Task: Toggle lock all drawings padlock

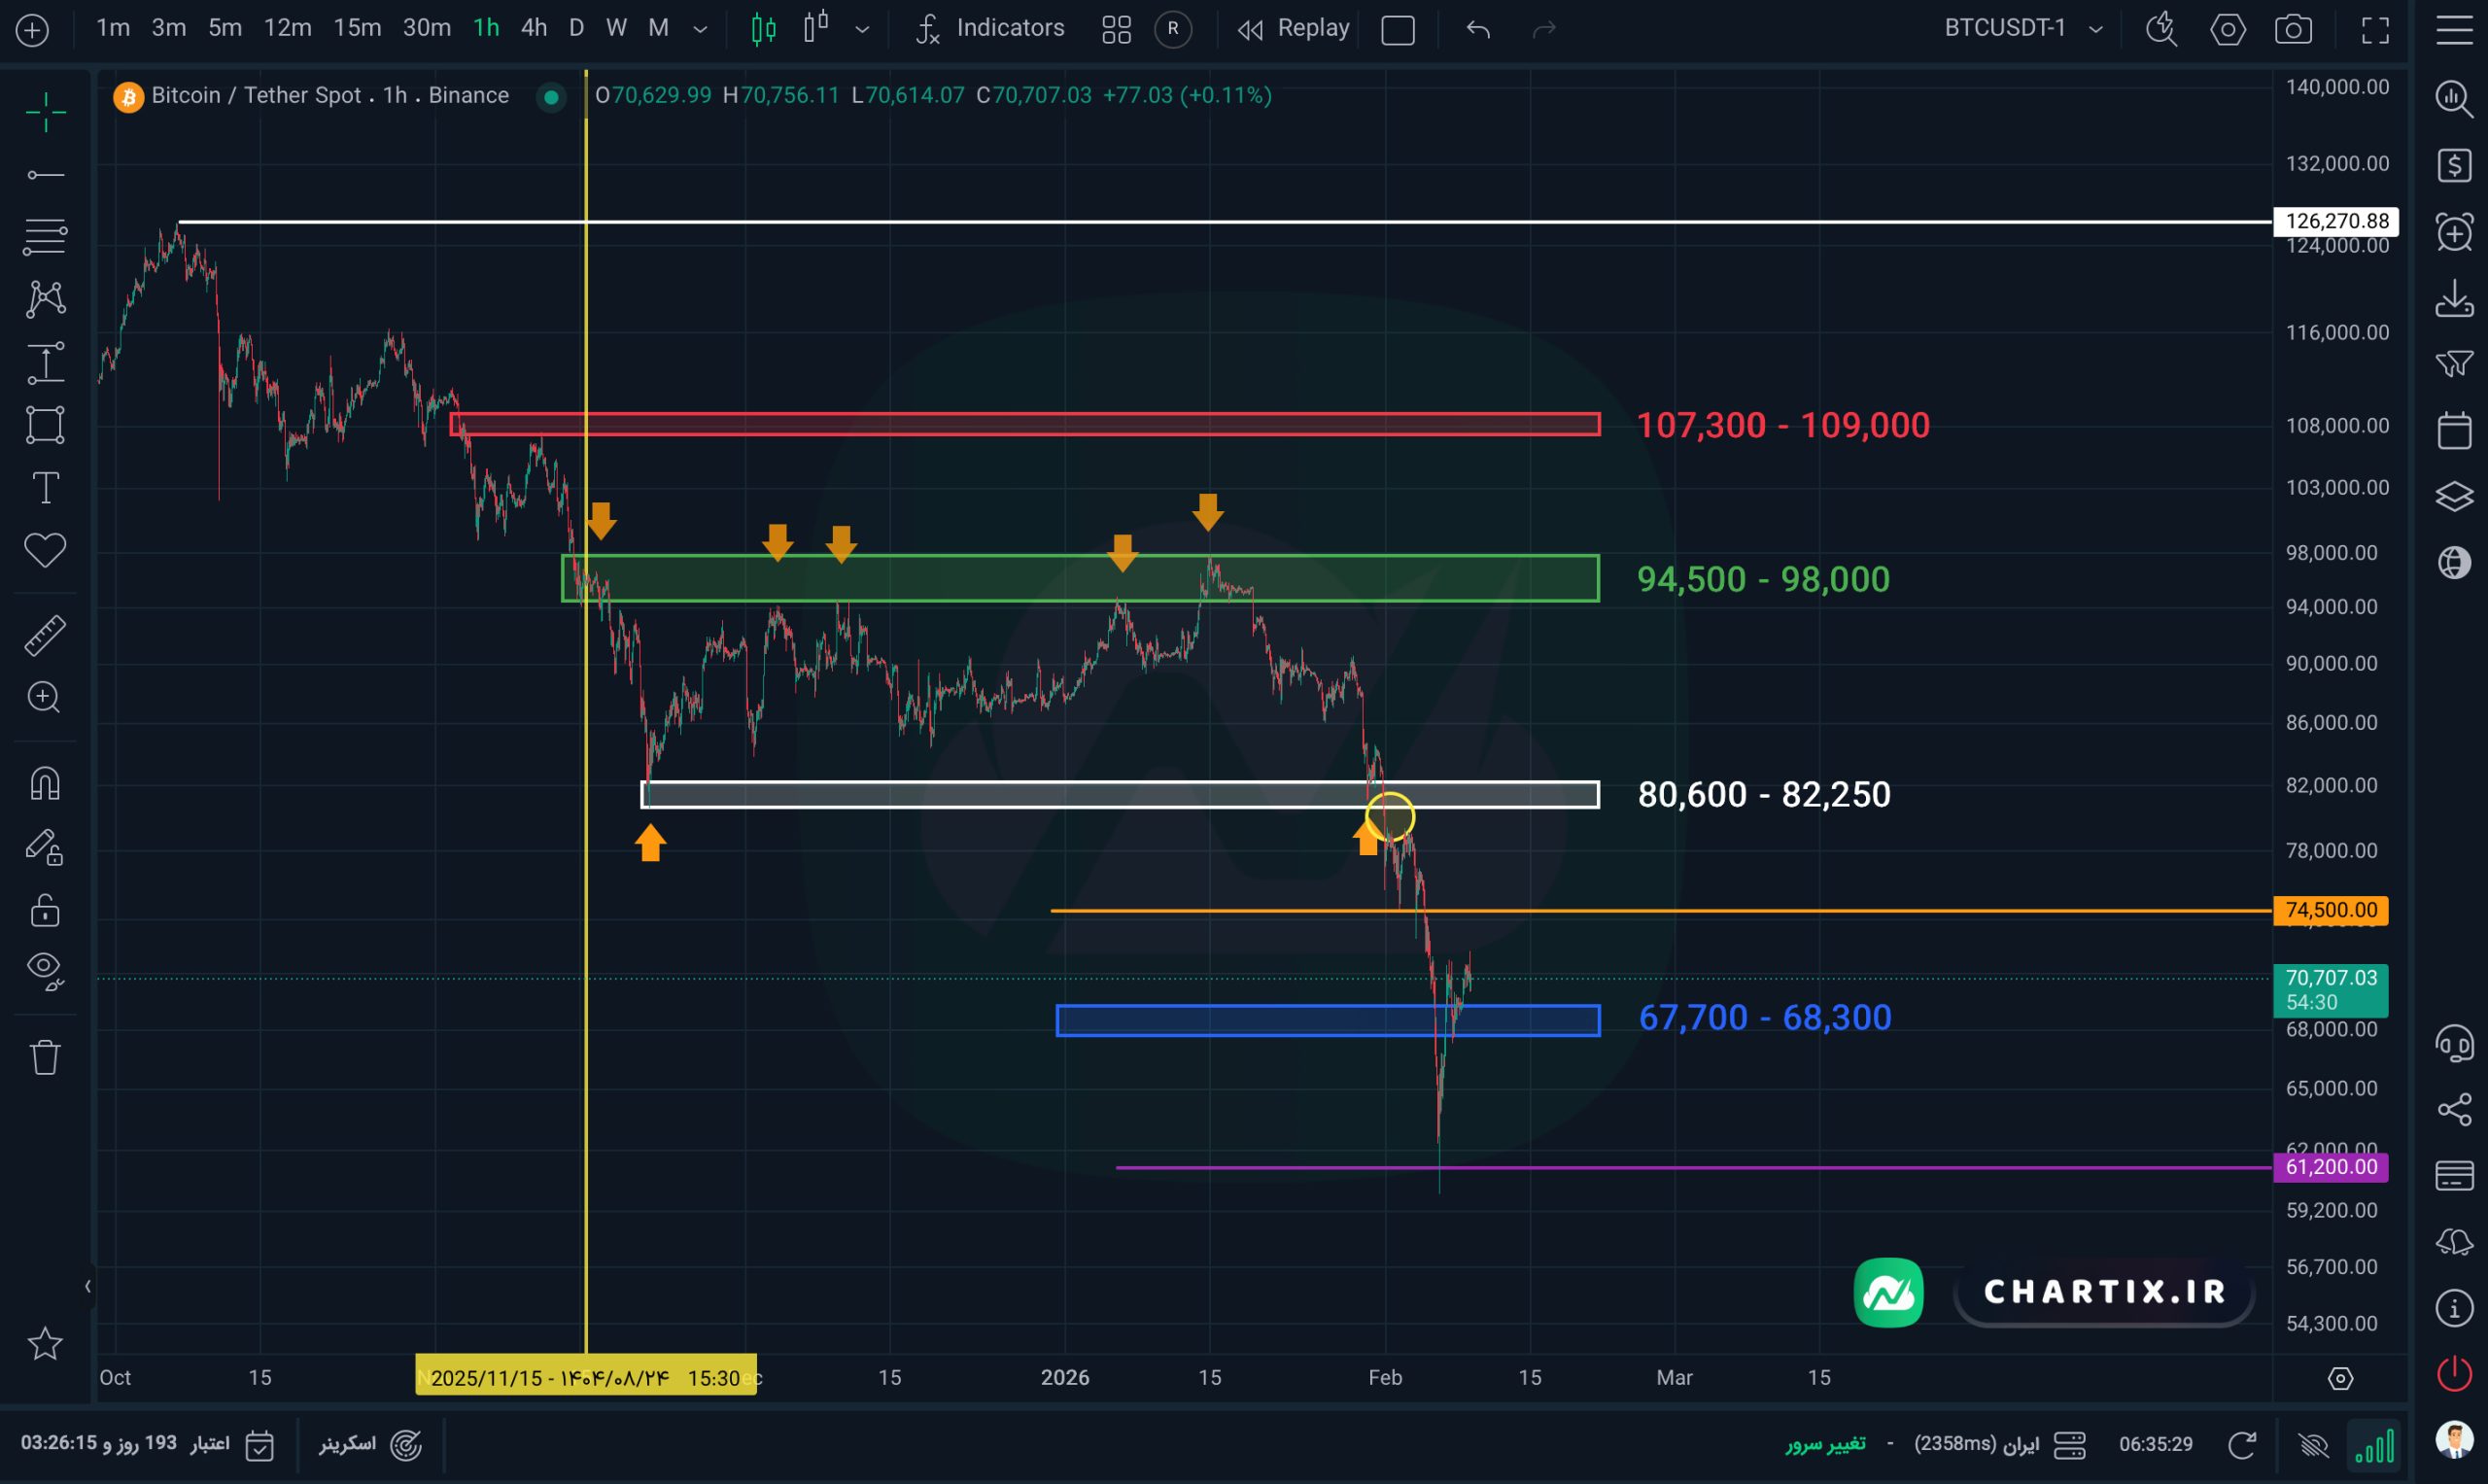Action: (x=45, y=910)
